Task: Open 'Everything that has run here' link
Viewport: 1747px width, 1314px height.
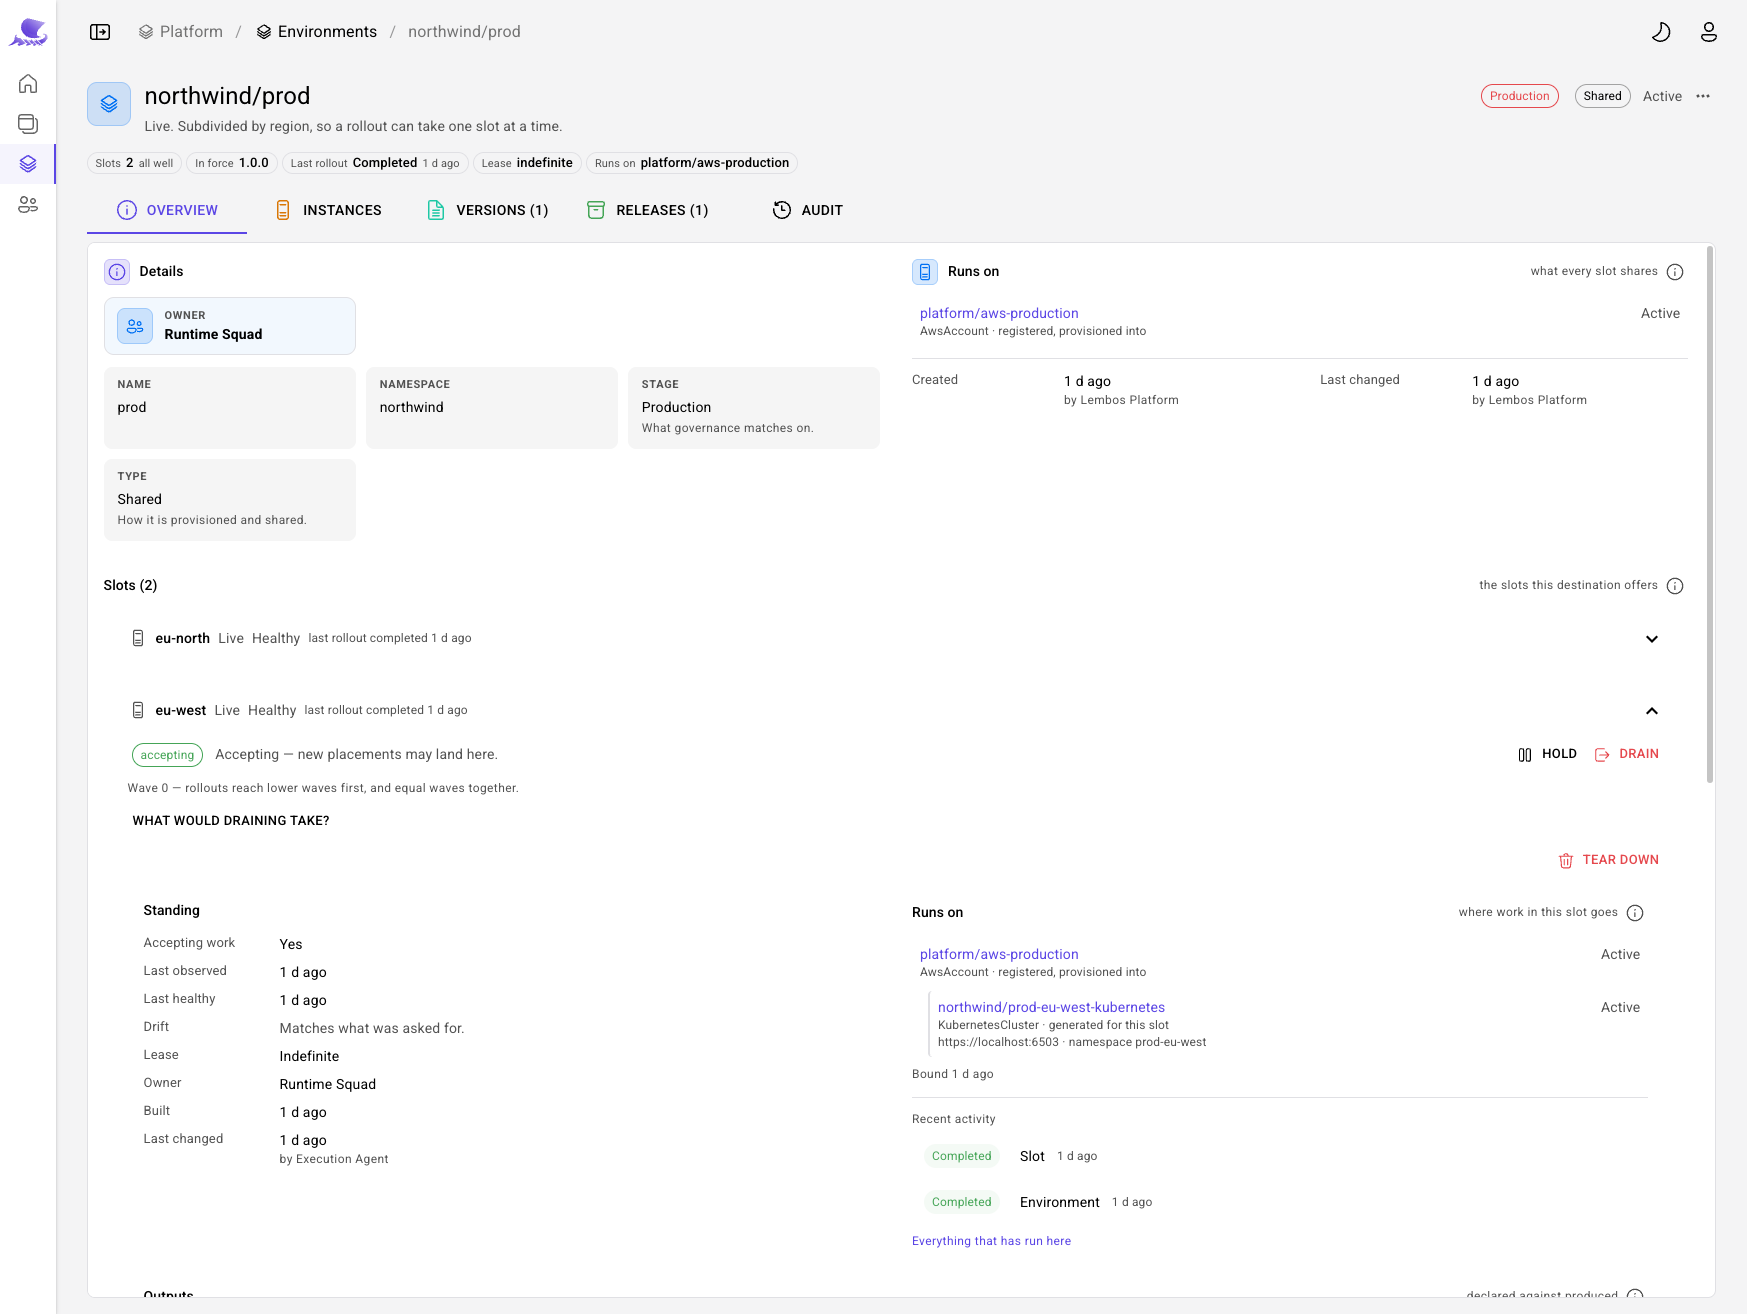Action: coord(991,1241)
